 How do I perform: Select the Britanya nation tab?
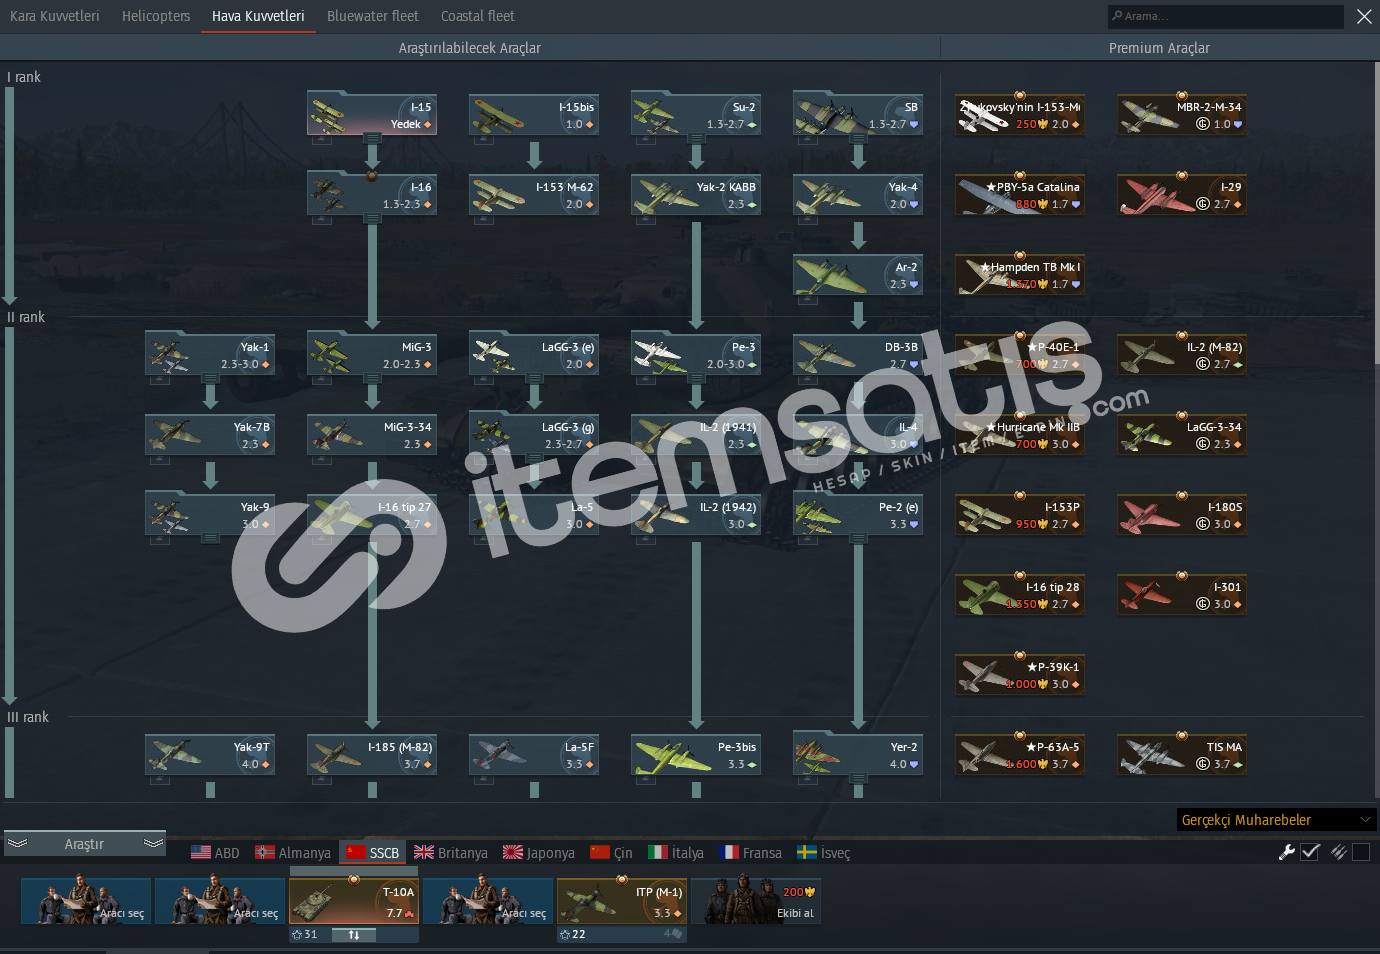coord(451,853)
